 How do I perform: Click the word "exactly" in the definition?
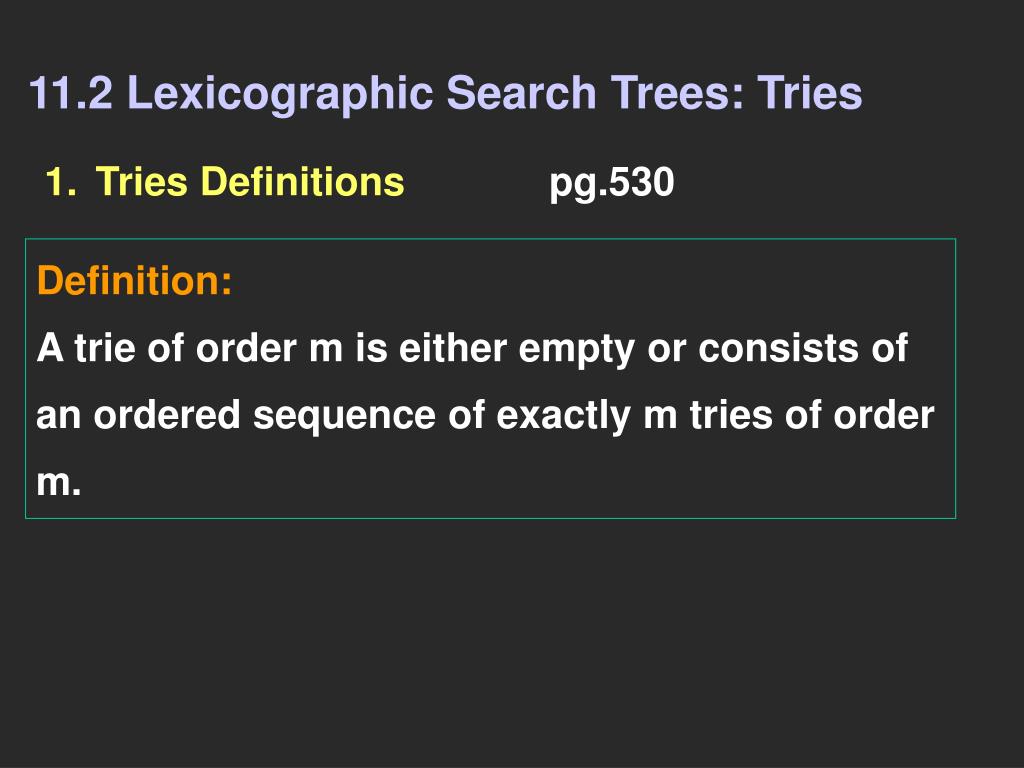564,417
